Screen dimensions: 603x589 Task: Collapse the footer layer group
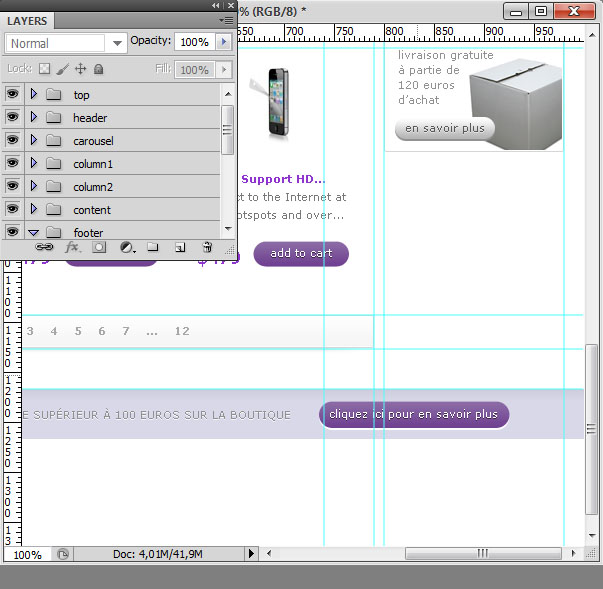(x=33, y=233)
